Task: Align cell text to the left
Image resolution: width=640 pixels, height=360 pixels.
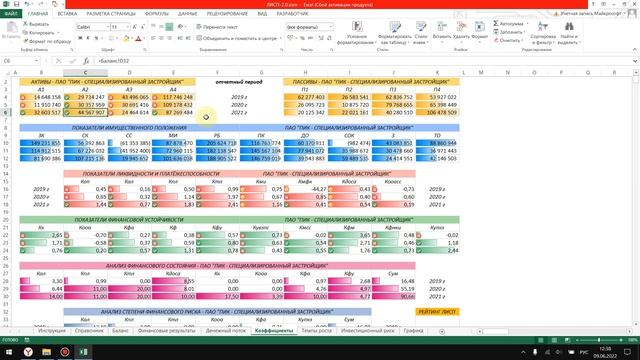Action: click(153, 38)
